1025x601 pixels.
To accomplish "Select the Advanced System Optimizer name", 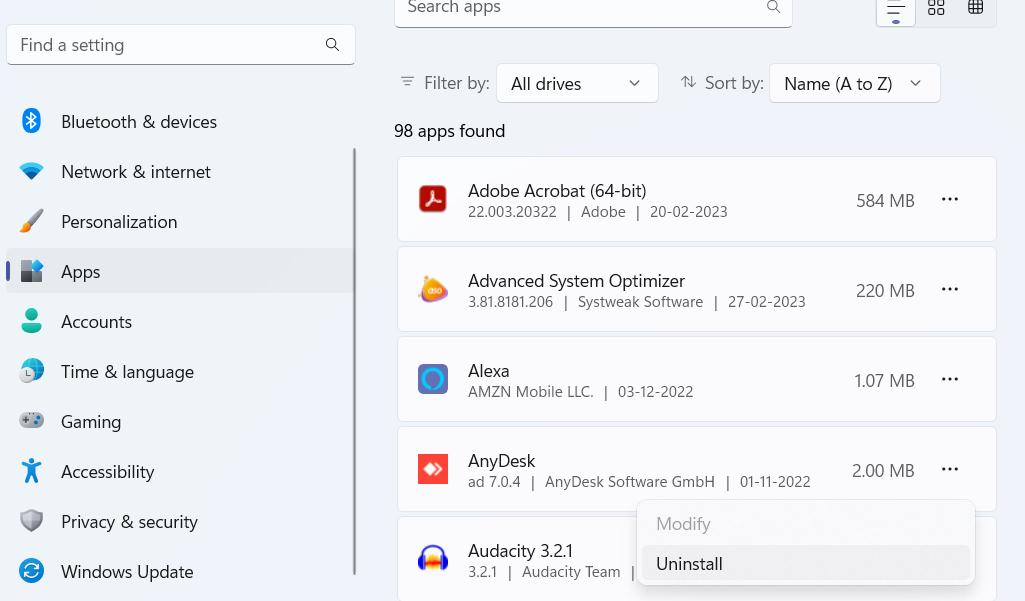I will pos(576,281).
